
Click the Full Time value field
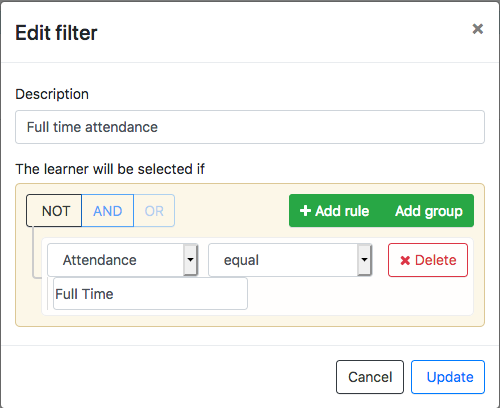150,294
